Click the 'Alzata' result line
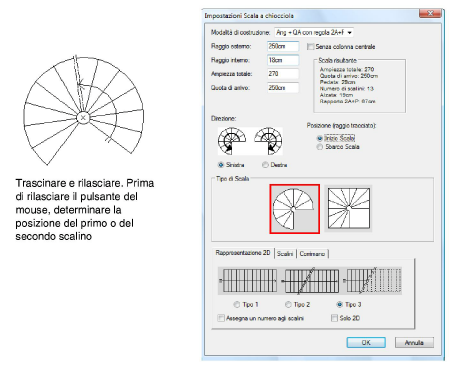464x369 pixels. click(336, 95)
